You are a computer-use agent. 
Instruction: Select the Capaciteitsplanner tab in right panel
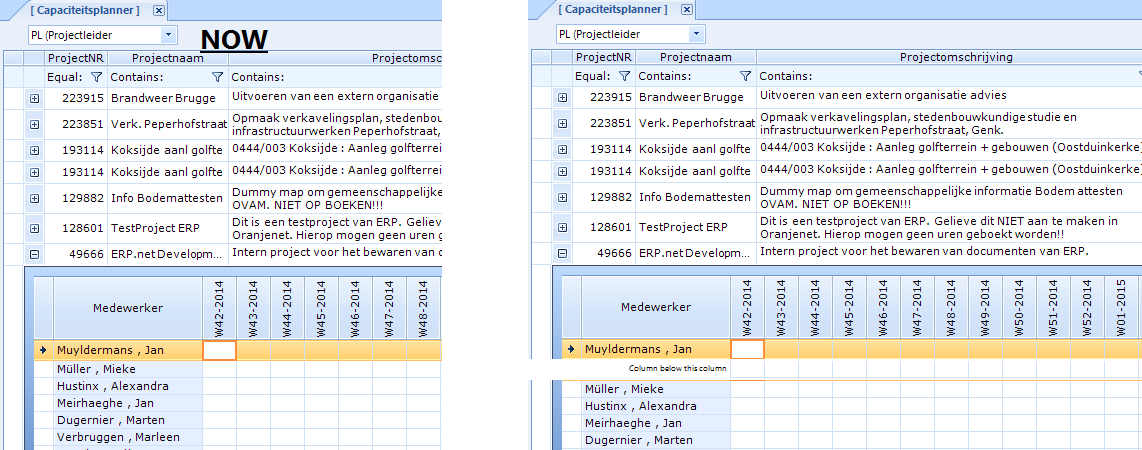point(613,9)
